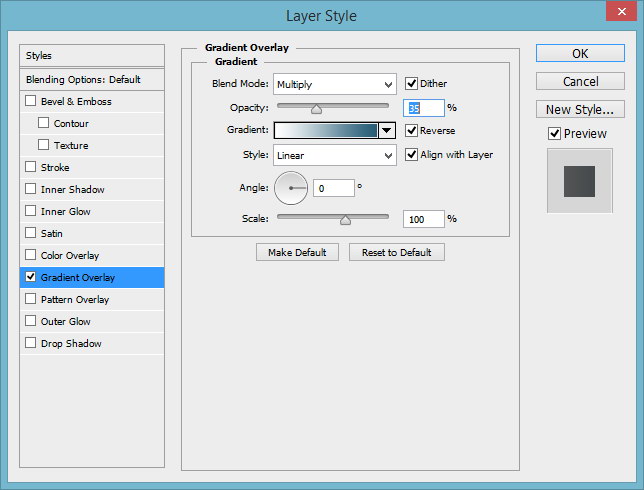Click the Angle dial control
The image size is (644, 490).
pyautogui.click(x=291, y=188)
